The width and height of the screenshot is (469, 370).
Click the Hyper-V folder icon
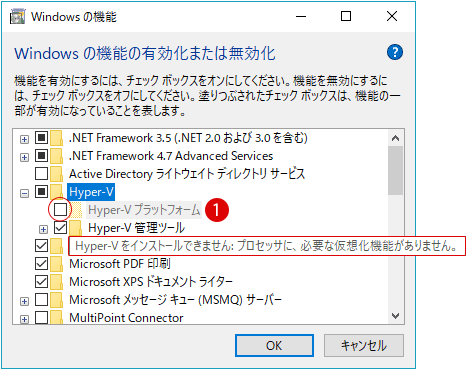(58, 192)
